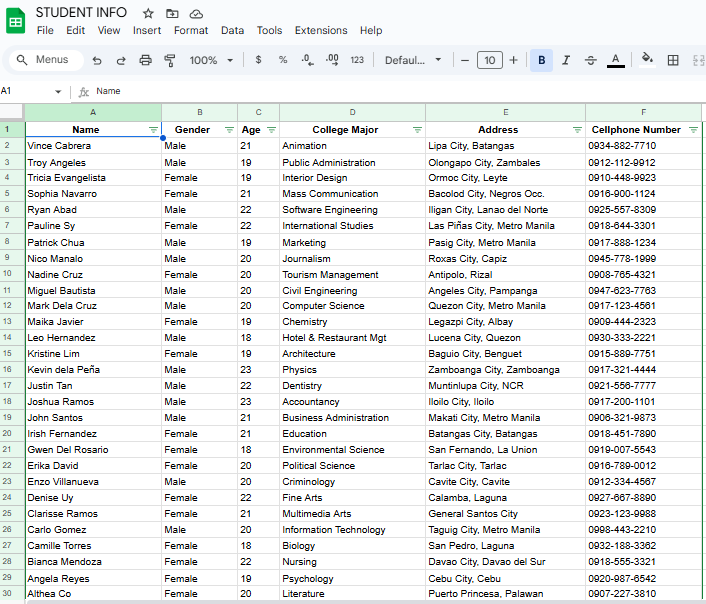Open the Edit menu

75,30
